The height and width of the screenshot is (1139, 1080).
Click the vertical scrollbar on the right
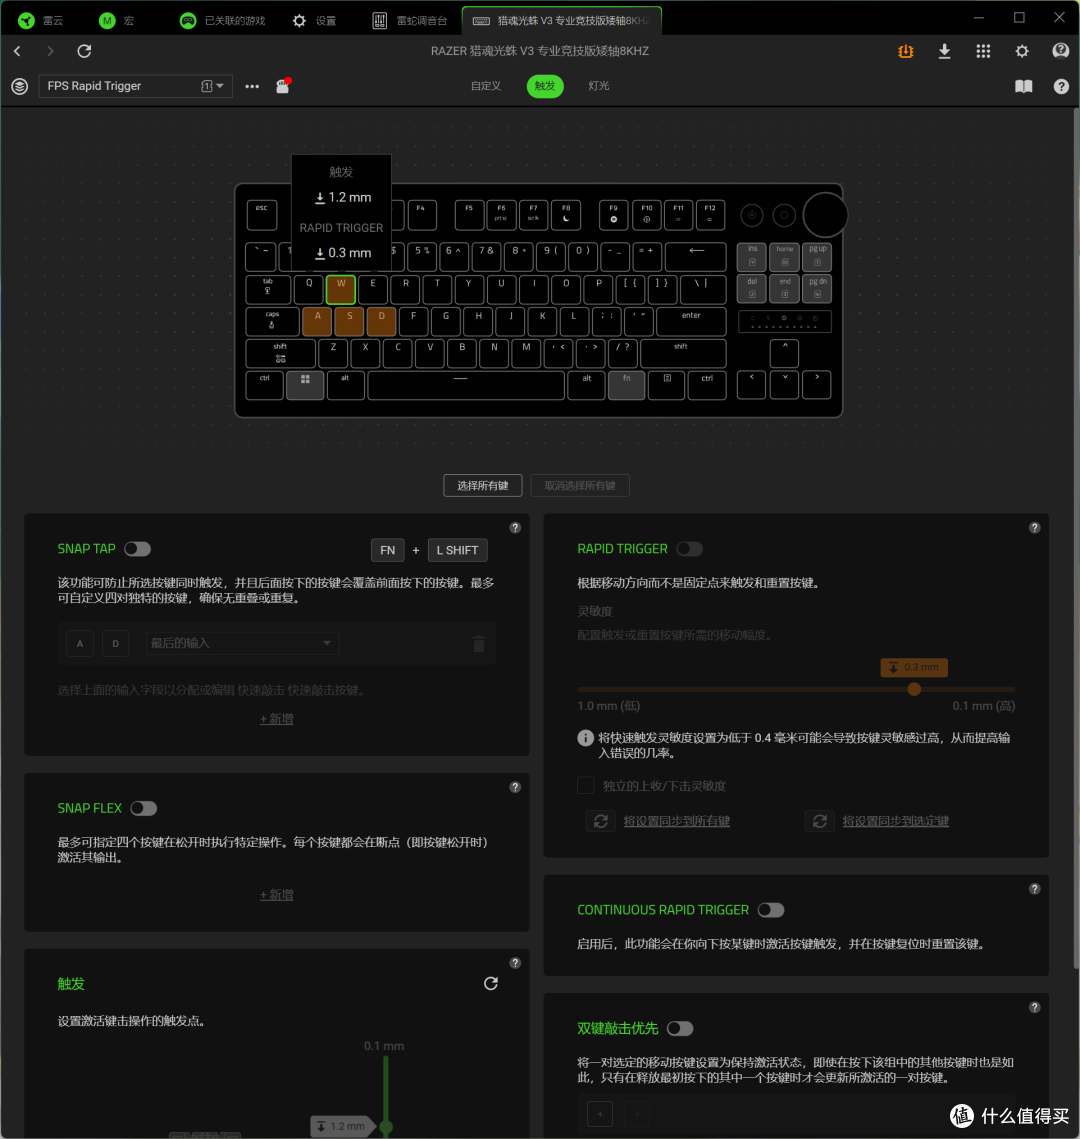tap(1076, 538)
